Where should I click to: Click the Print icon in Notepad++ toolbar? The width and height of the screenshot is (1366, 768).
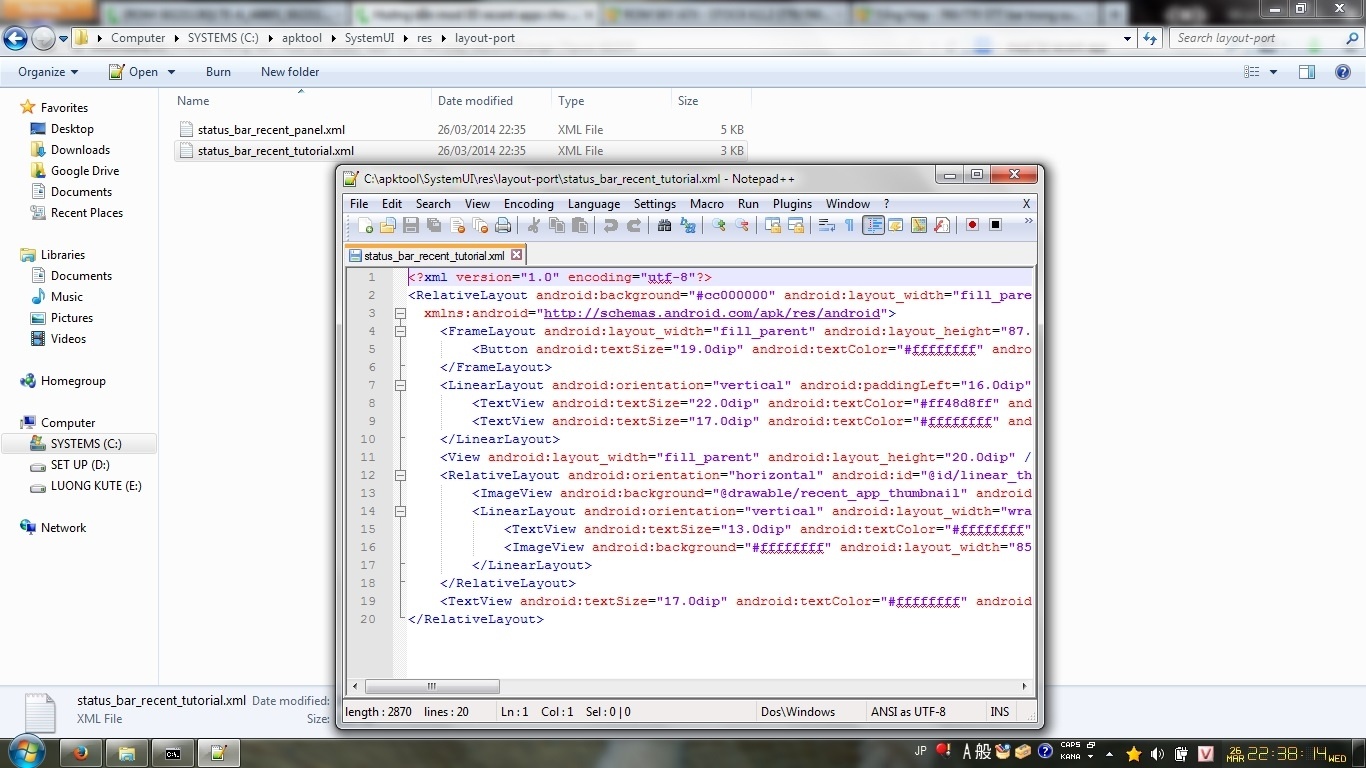(503, 226)
